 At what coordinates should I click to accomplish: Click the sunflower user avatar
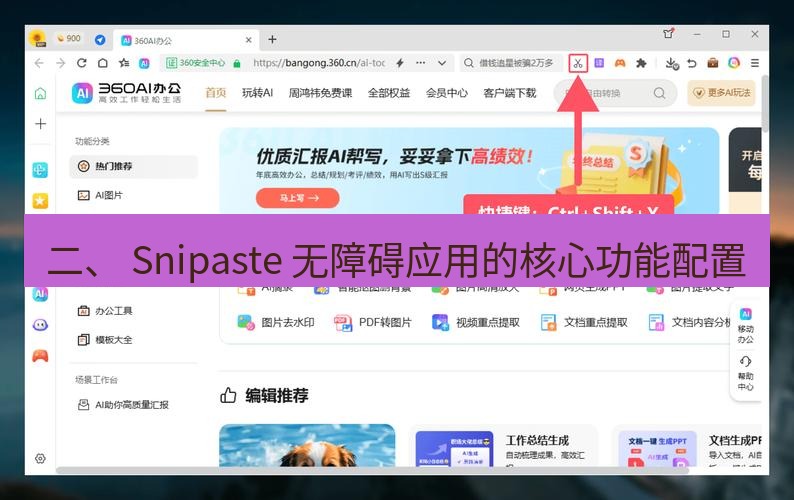[38, 39]
